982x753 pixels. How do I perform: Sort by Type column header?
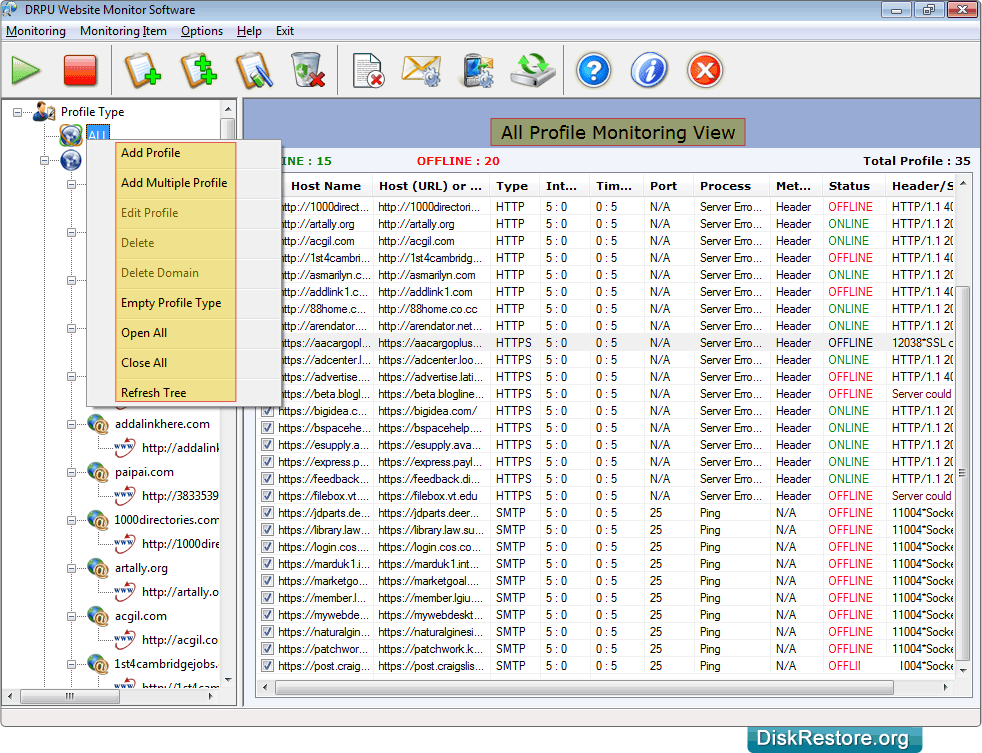(x=515, y=186)
